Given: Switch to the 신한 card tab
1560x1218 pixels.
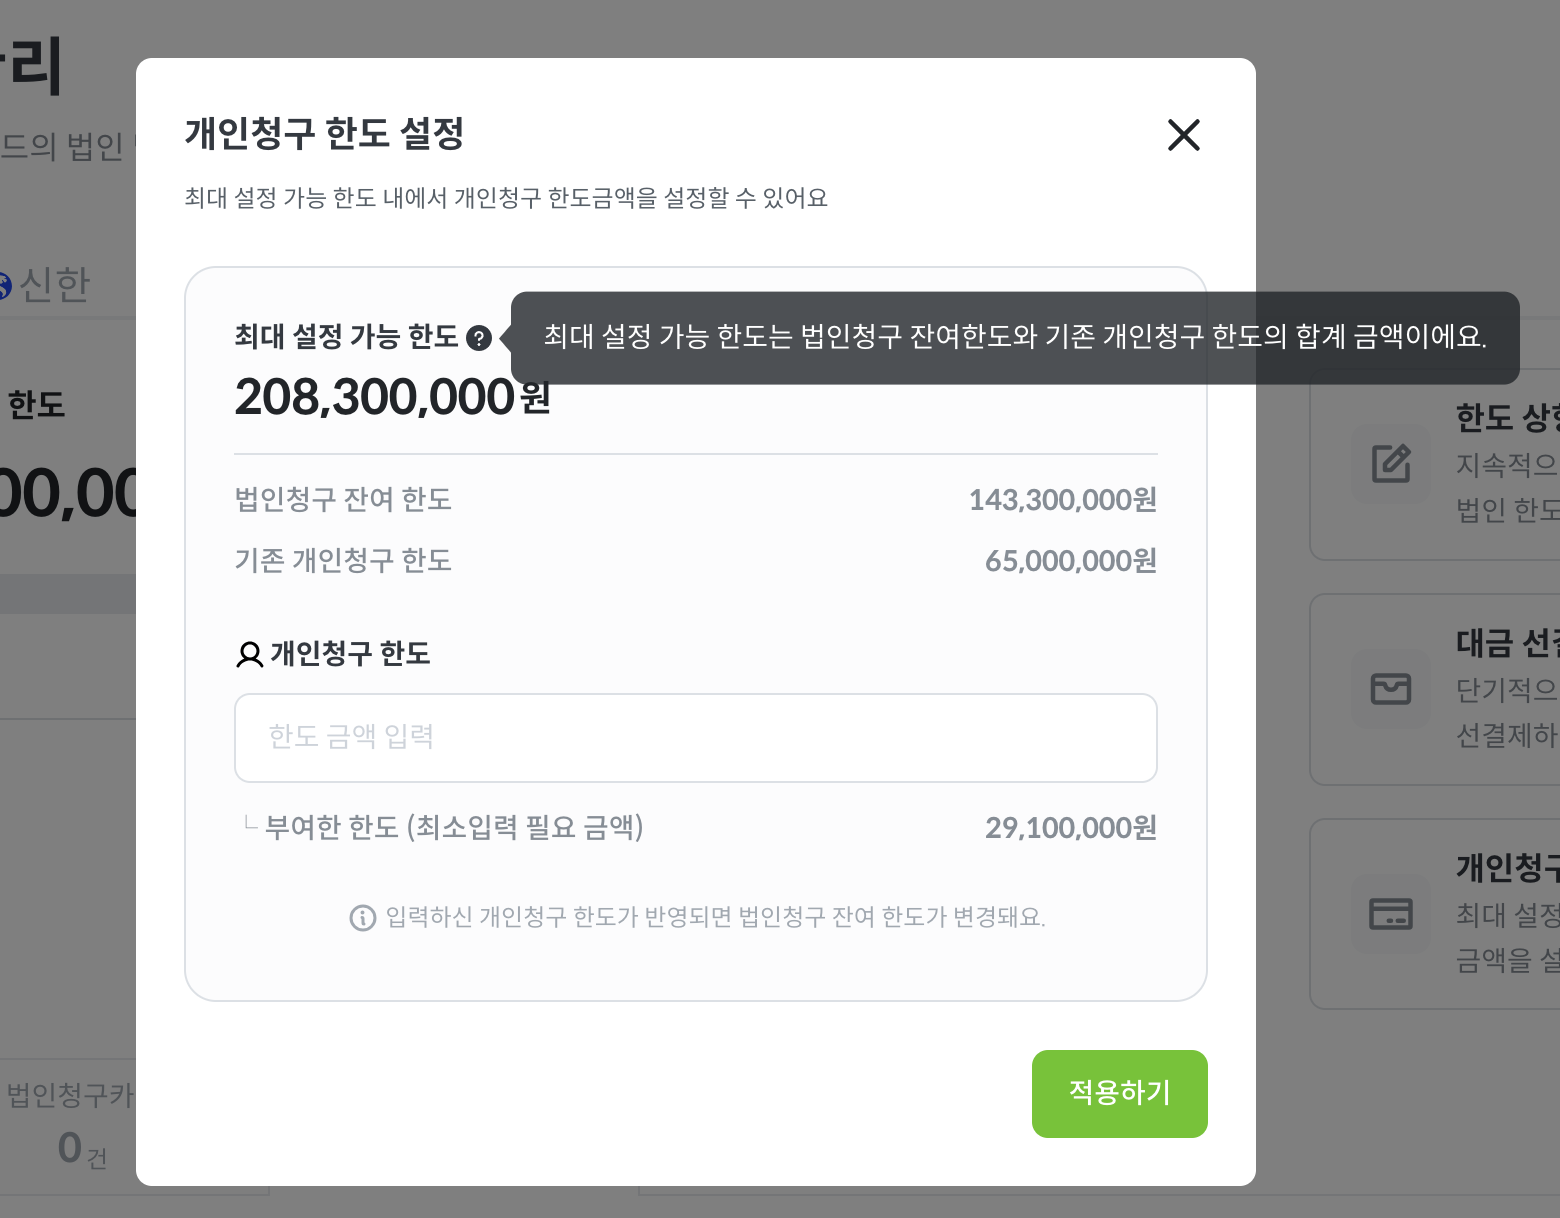Looking at the screenshot, I should point(54,285).
